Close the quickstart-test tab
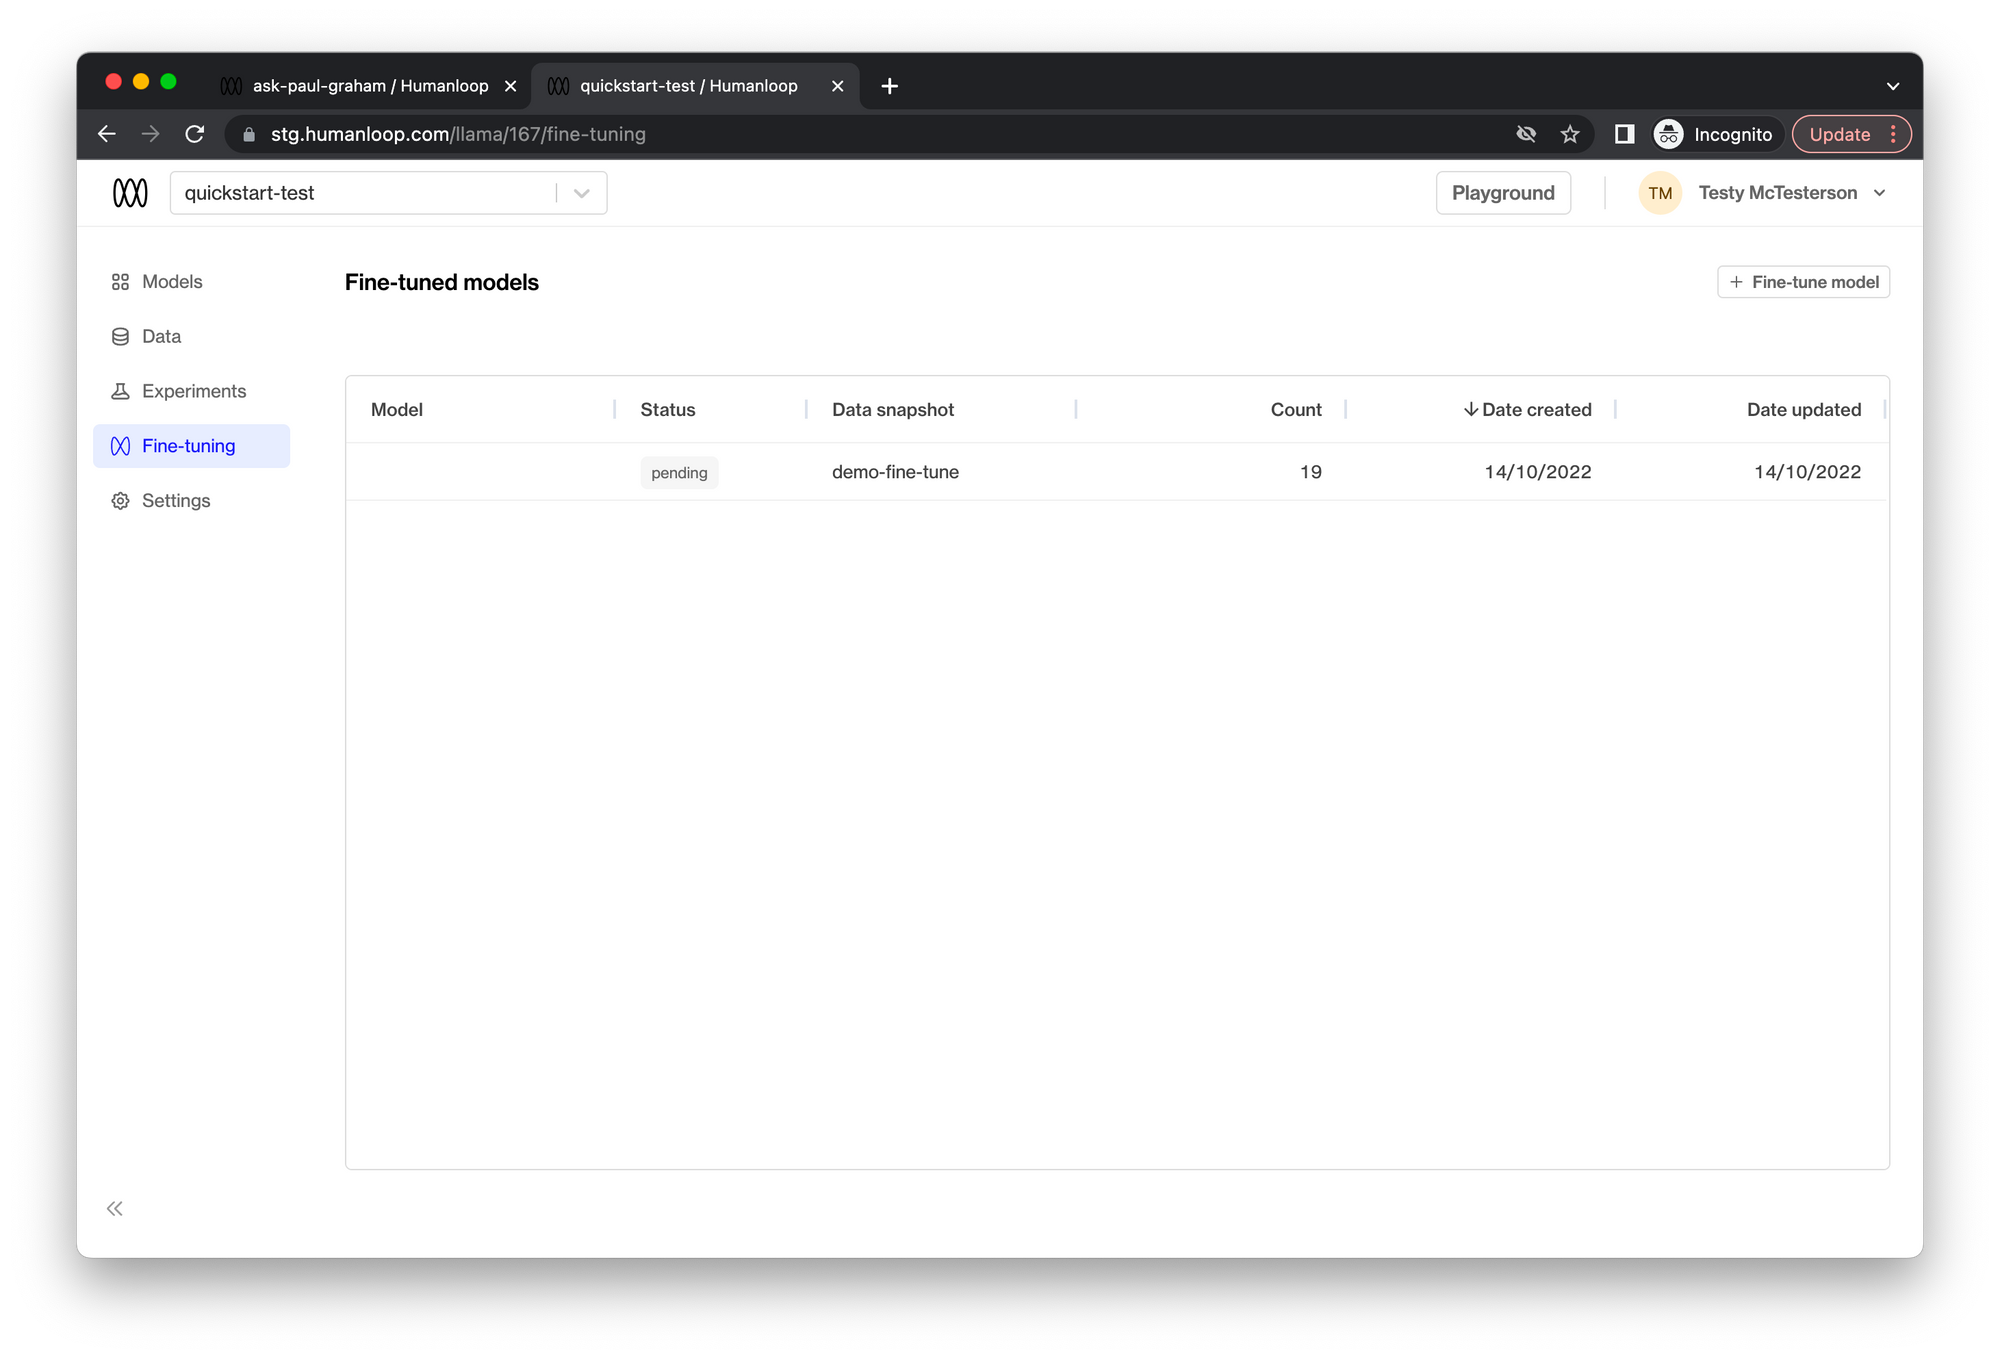 838,86
